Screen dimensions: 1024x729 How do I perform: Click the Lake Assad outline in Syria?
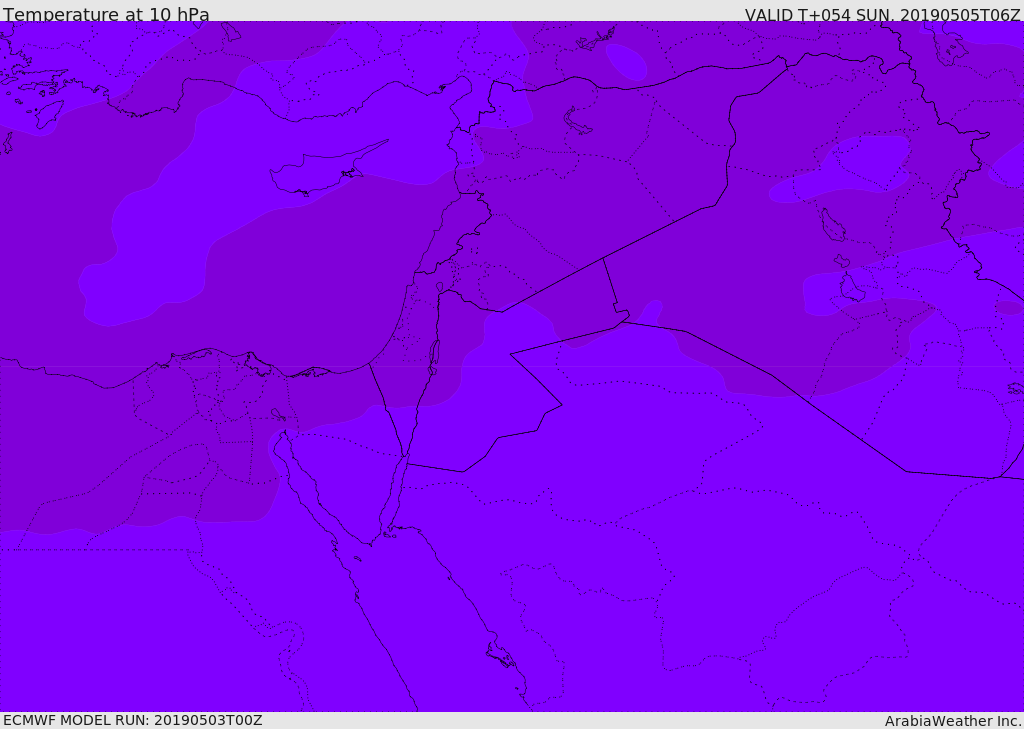click(577, 121)
